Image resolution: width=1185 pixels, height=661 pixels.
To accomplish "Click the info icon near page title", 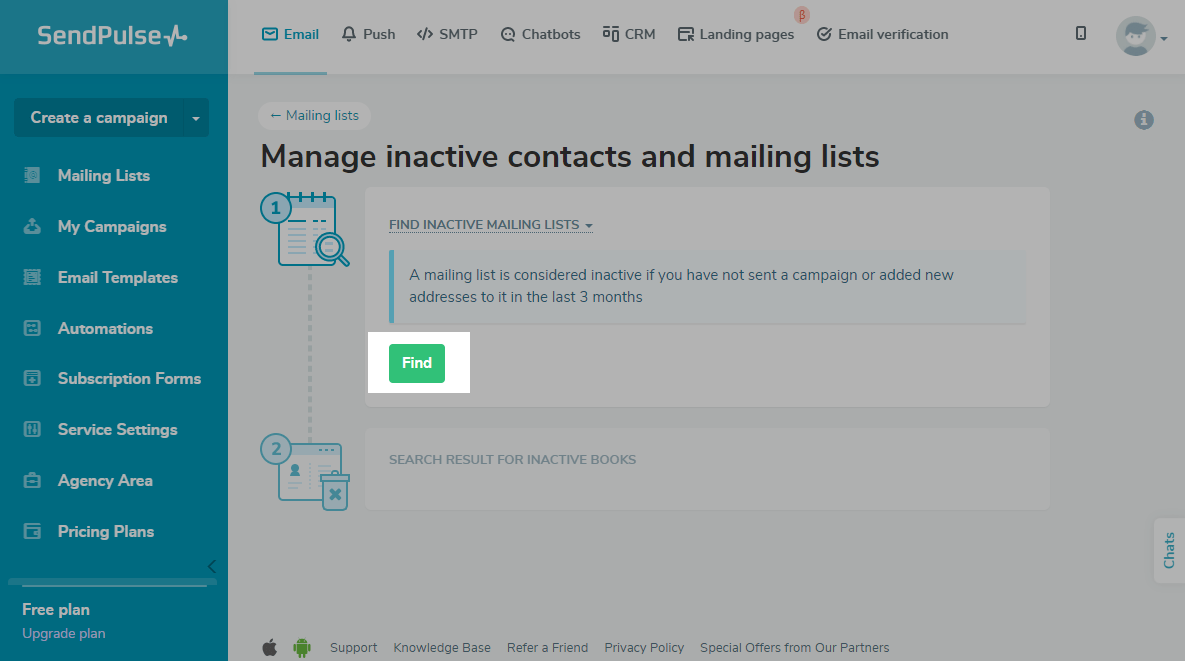I will coord(1144,120).
